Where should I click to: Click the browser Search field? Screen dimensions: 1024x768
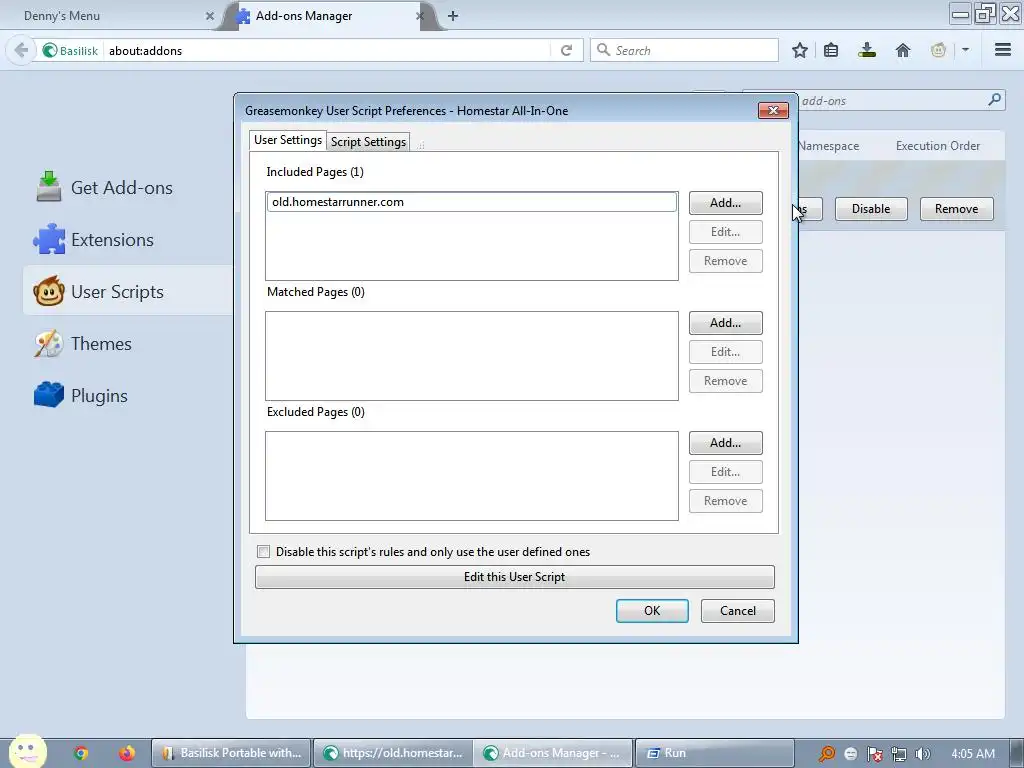[684, 50]
